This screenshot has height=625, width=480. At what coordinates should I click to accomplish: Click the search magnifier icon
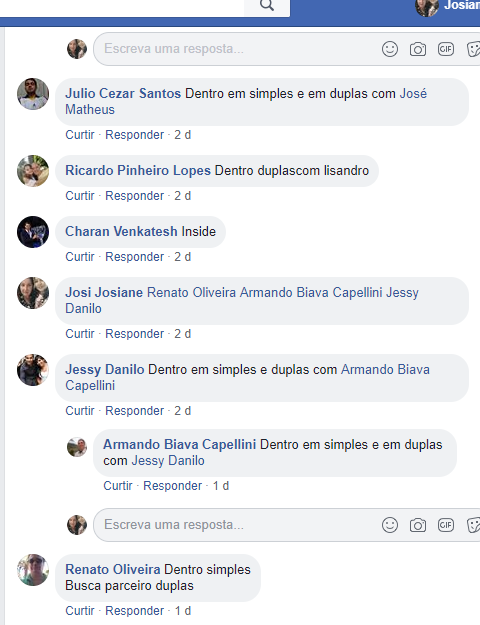pyautogui.click(x=267, y=6)
